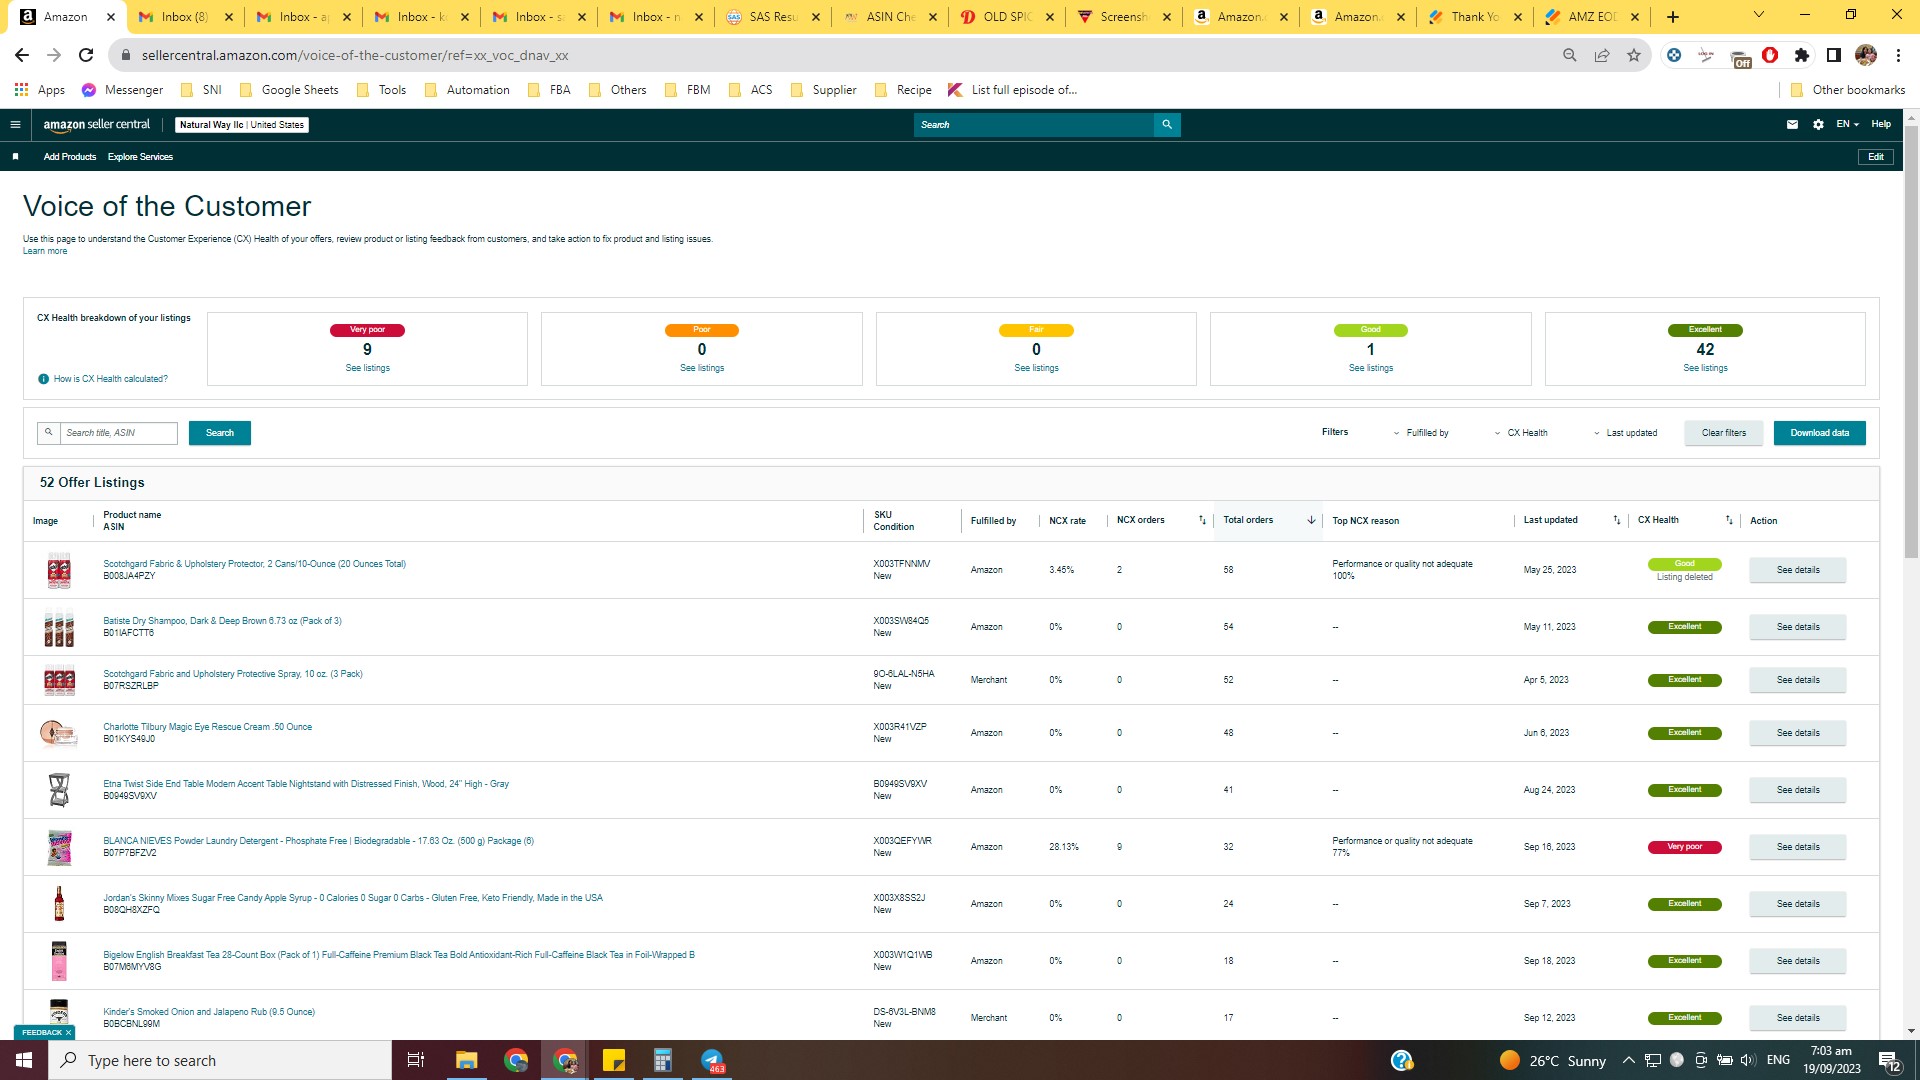1920x1080 pixels.
Task: Bookmark this page with the star icon
Action: click(1634, 55)
